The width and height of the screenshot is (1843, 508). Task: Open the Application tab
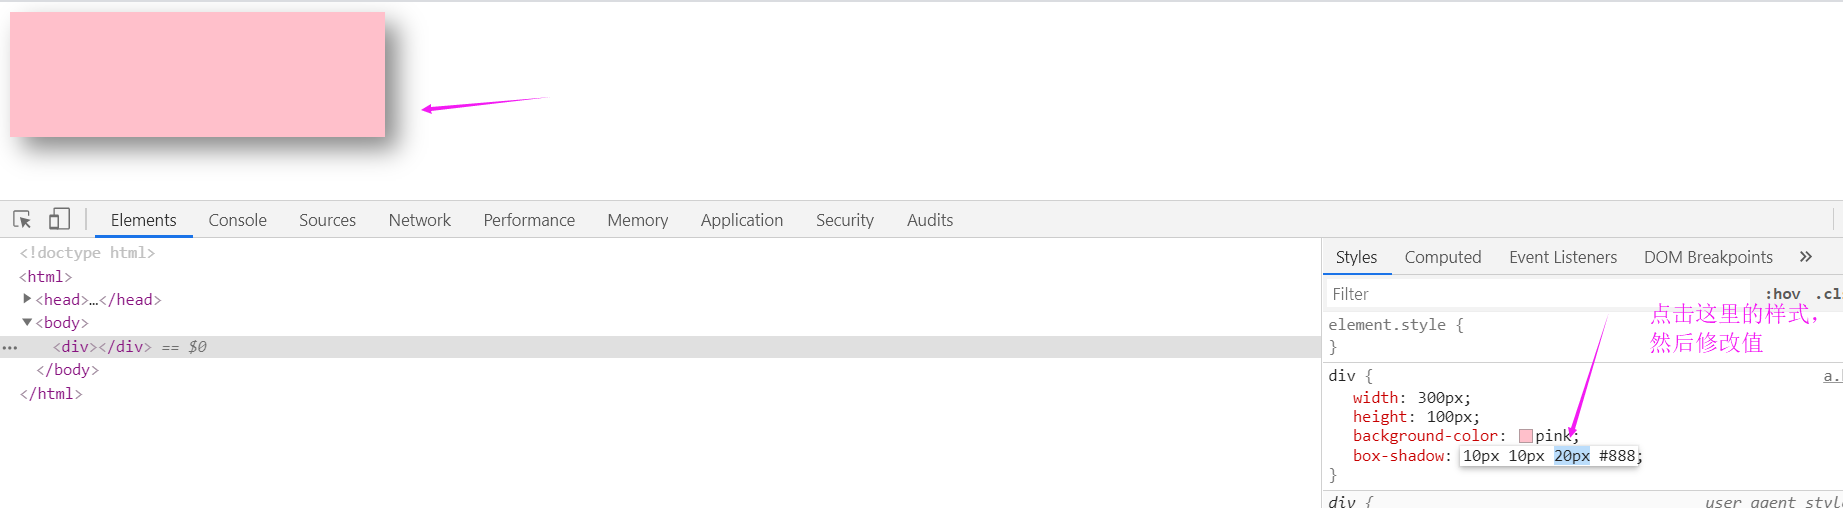[741, 220]
